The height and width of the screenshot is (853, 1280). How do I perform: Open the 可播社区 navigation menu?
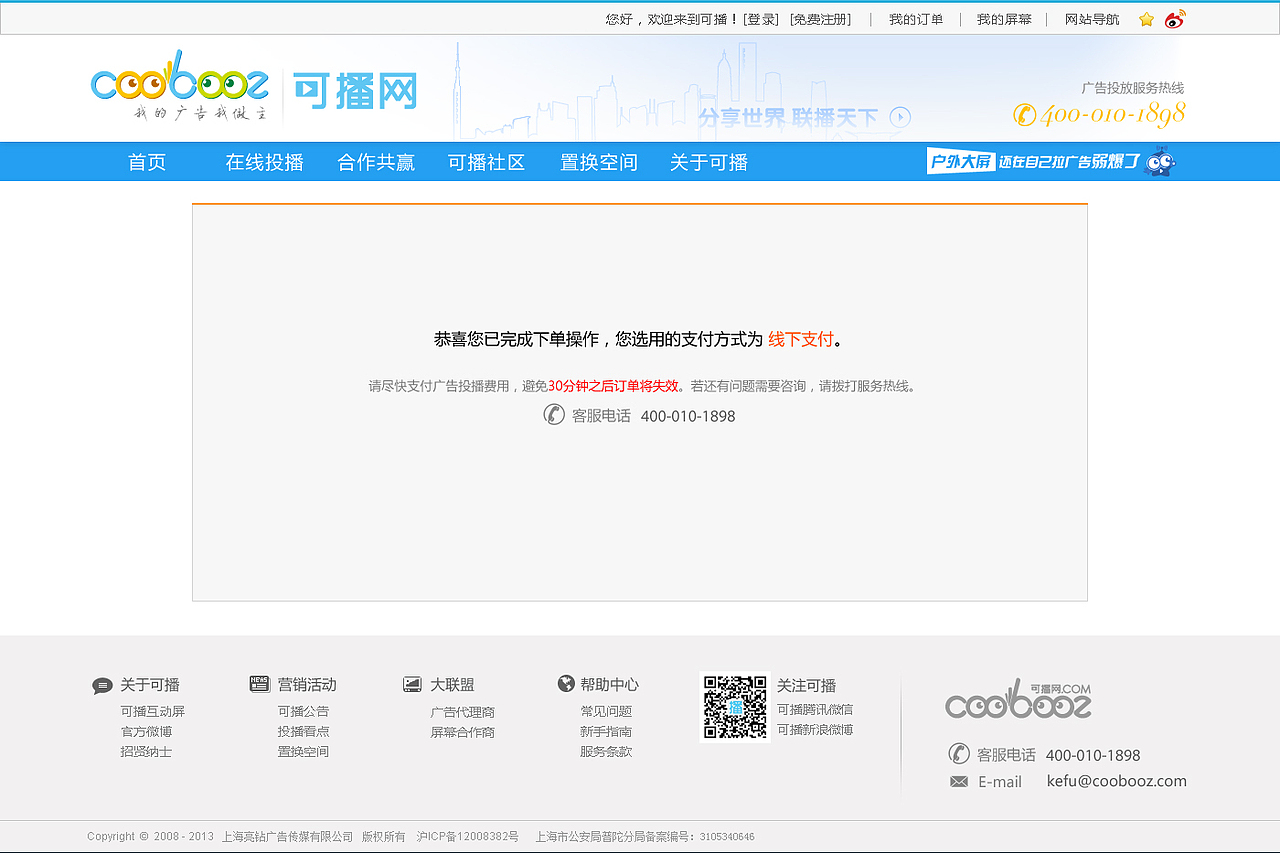point(487,162)
